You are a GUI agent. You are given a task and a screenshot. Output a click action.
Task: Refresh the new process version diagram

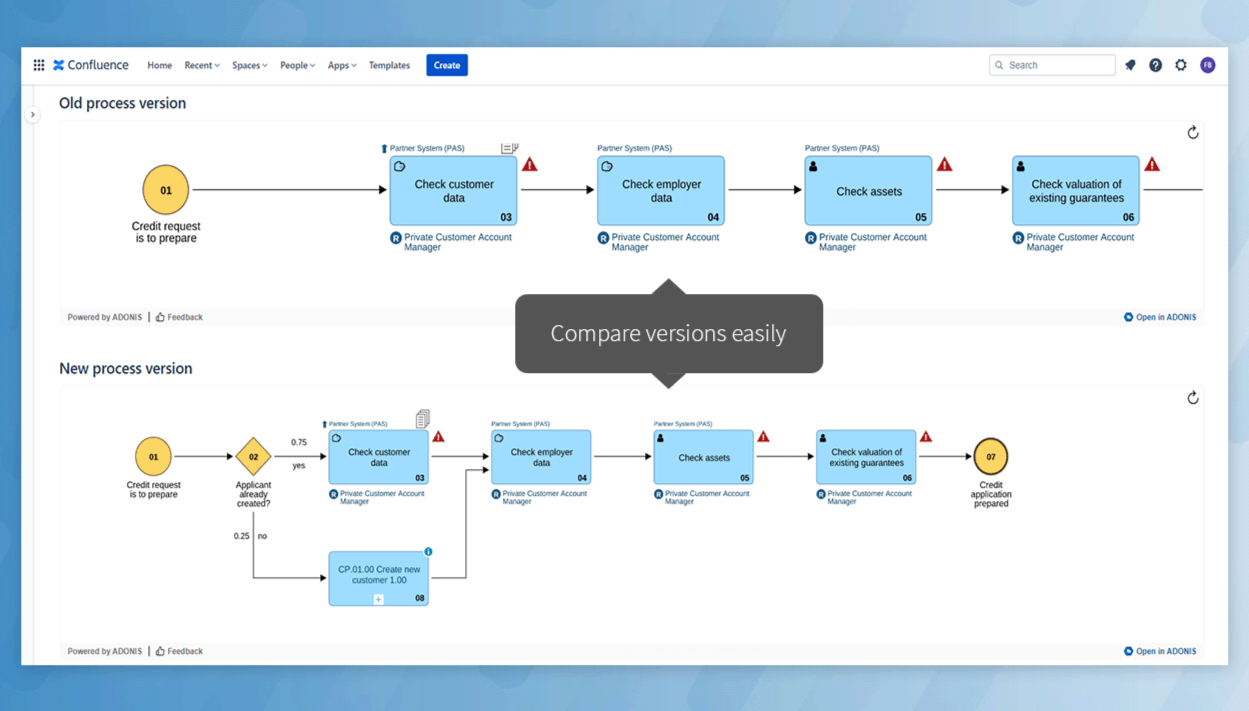[x=1193, y=398]
